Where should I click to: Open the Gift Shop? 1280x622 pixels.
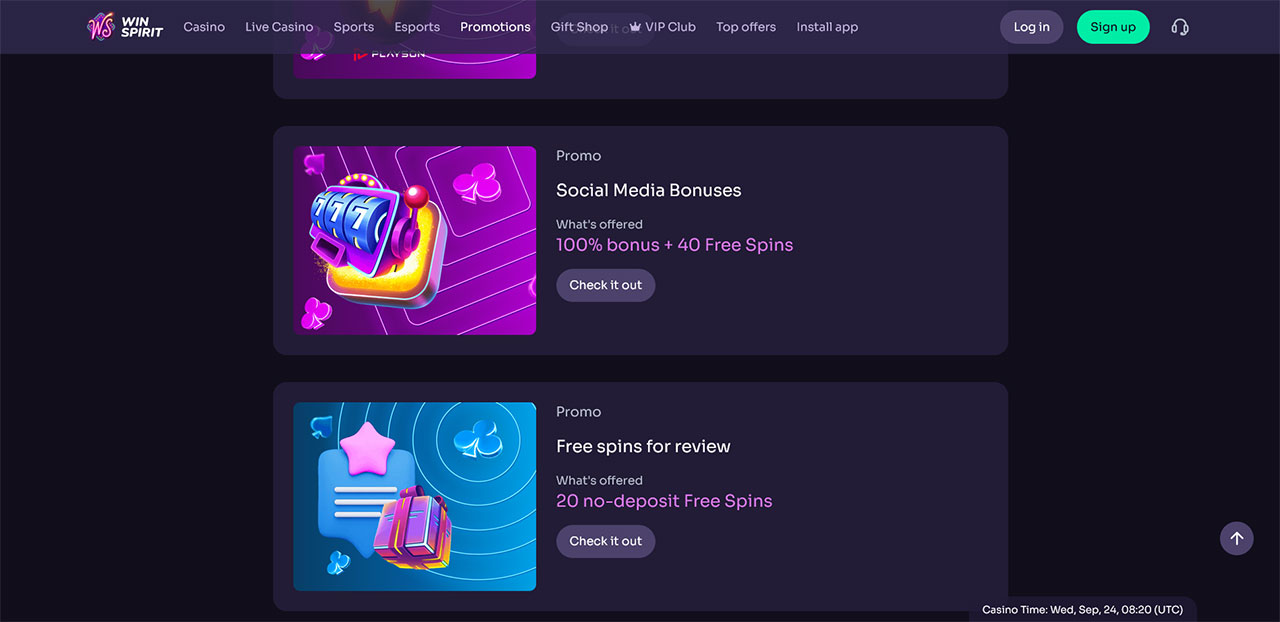(579, 27)
